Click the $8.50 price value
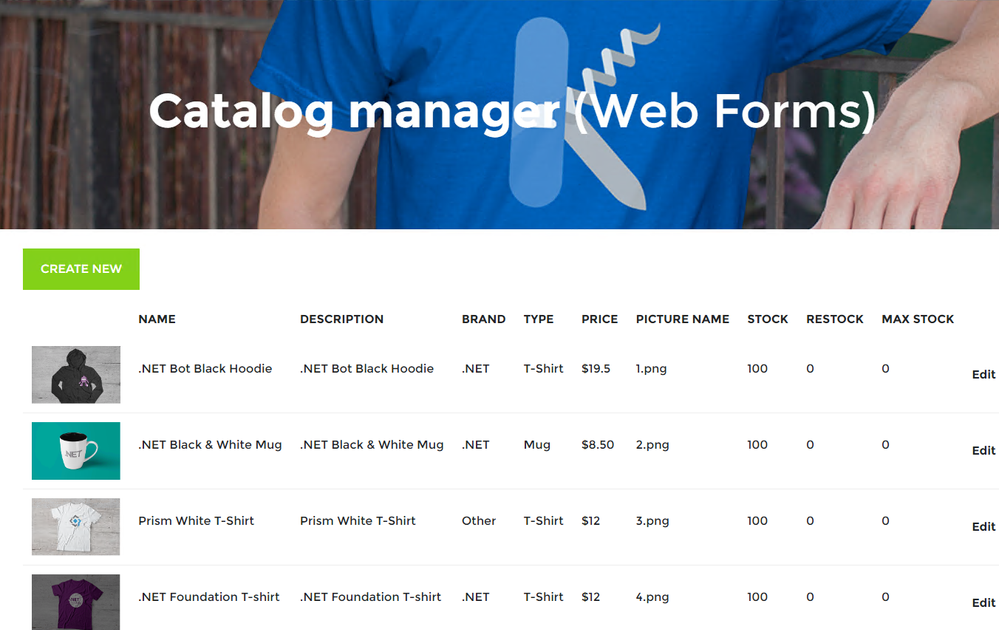This screenshot has height=630, width=999. pos(598,445)
